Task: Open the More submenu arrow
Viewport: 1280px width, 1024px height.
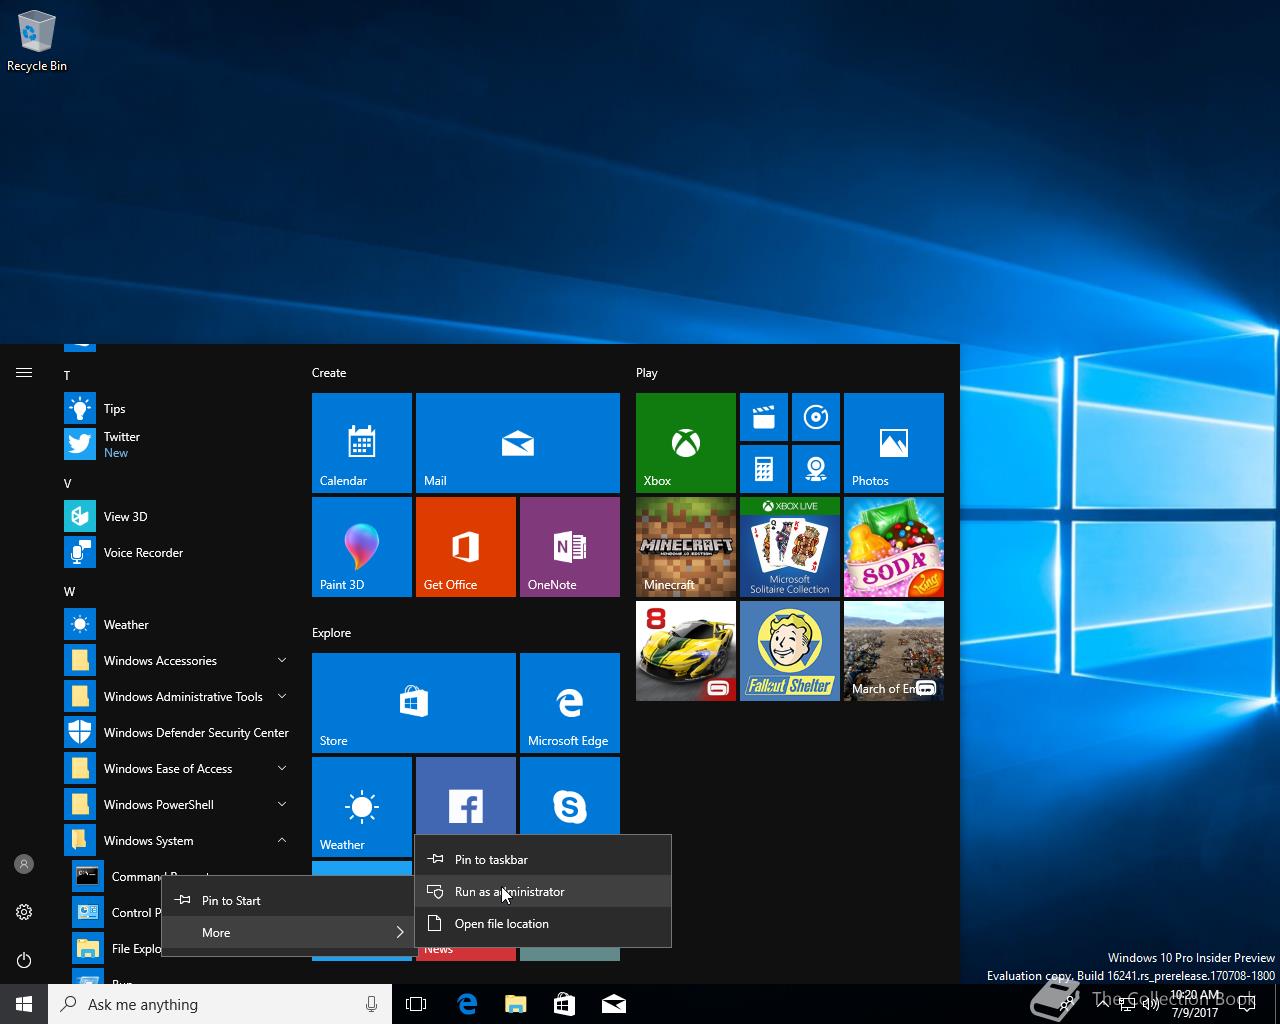Action: pos(400,932)
